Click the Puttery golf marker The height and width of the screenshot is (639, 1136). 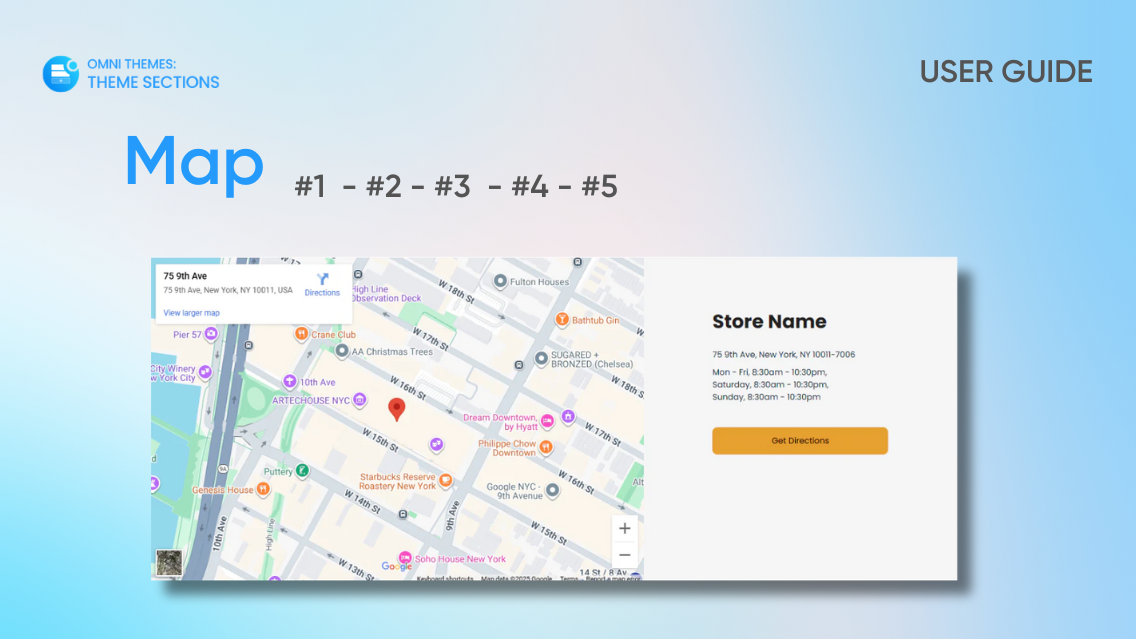click(302, 471)
